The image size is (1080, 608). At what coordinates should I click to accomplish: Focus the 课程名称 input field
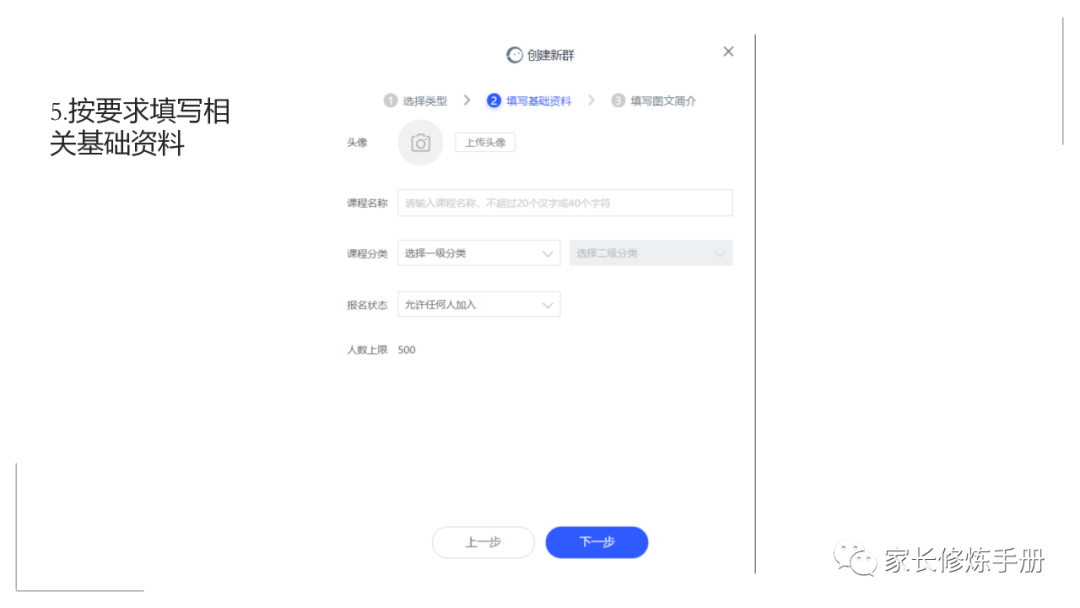tap(565, 203)
